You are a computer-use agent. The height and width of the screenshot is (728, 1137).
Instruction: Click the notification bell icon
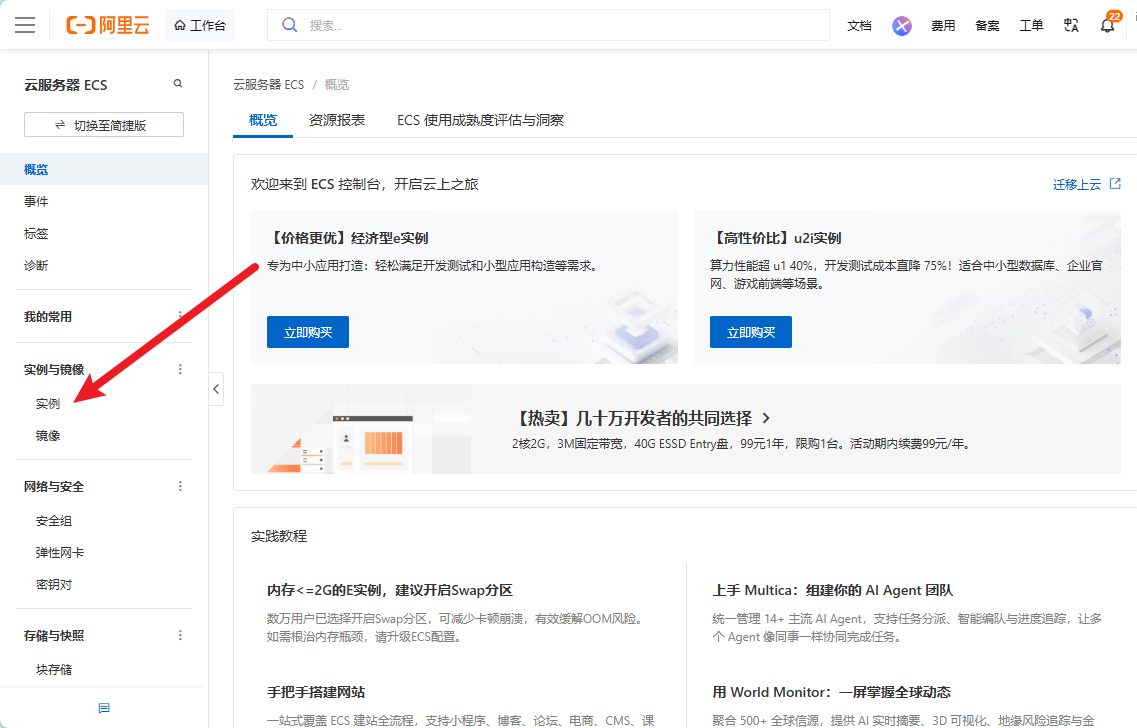click(x=1107, y=25)
